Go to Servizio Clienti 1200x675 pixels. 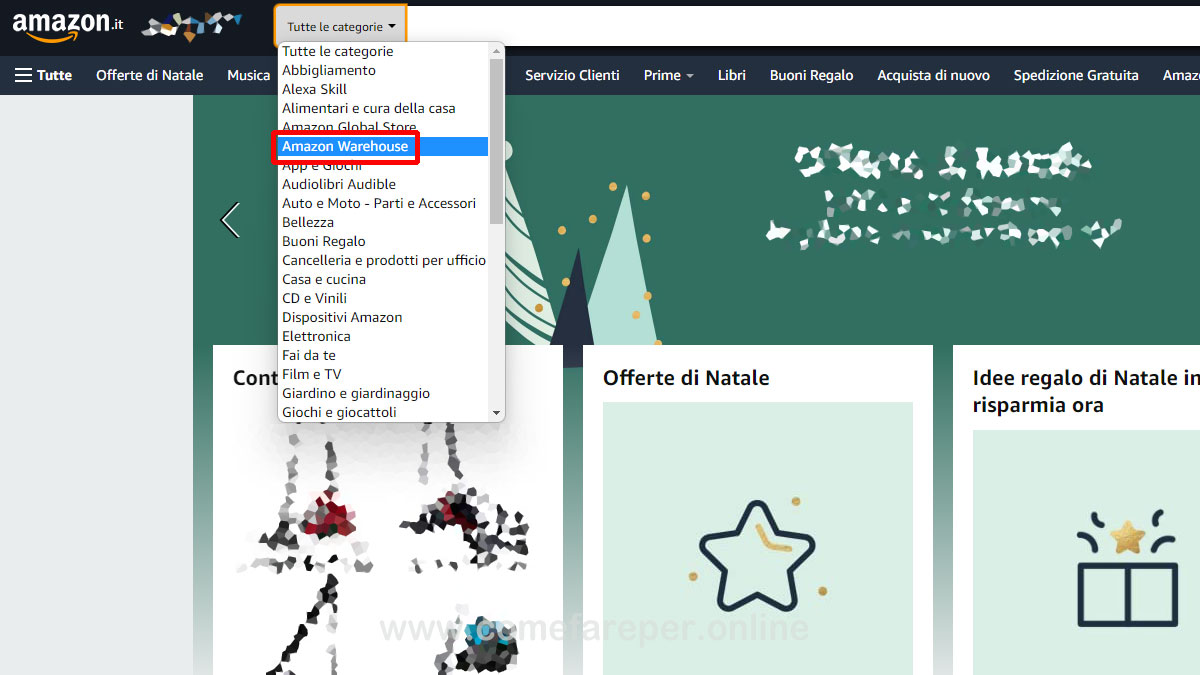[572, 75]
